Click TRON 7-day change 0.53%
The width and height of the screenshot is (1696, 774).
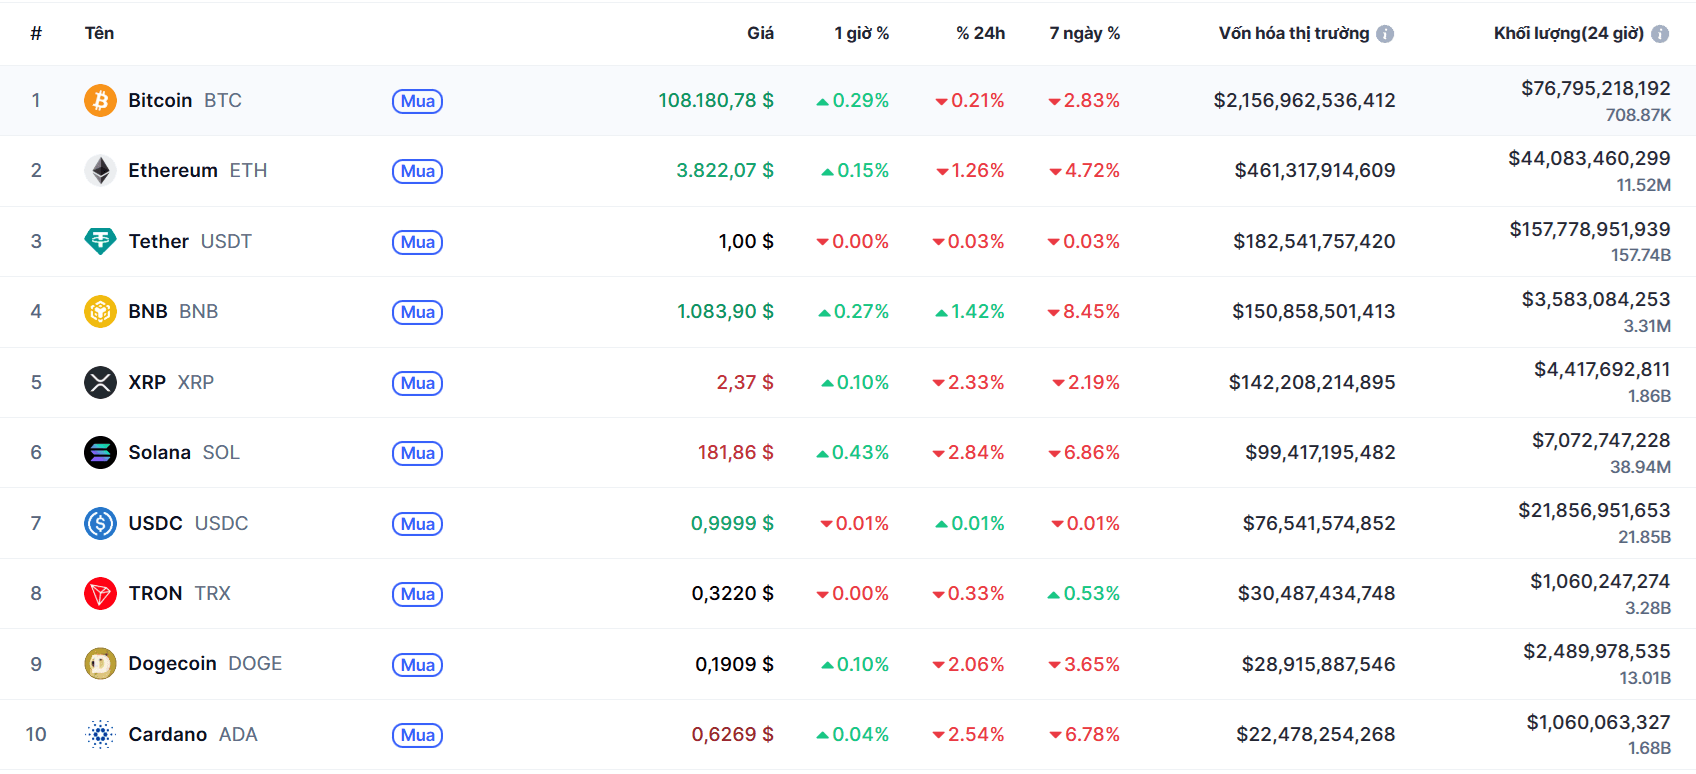[x=1084, y=593]
